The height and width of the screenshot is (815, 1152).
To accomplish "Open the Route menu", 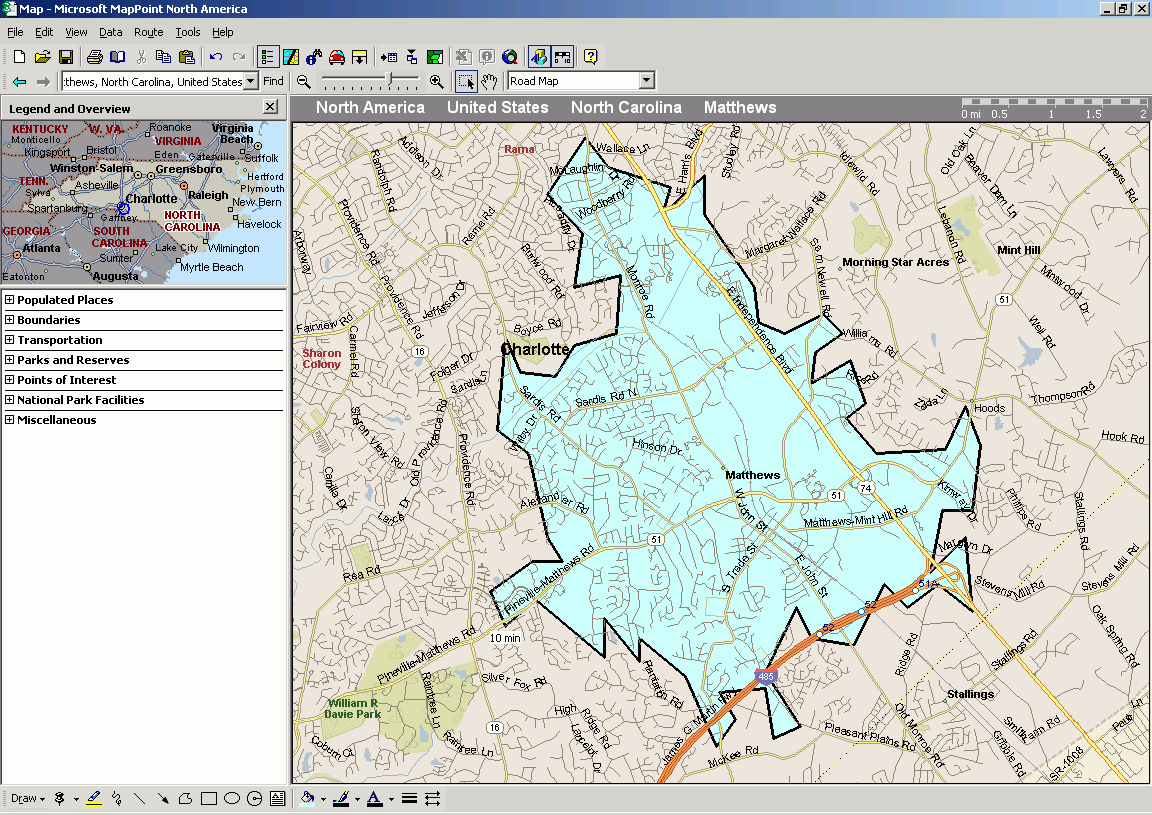I will click(149, 32).
